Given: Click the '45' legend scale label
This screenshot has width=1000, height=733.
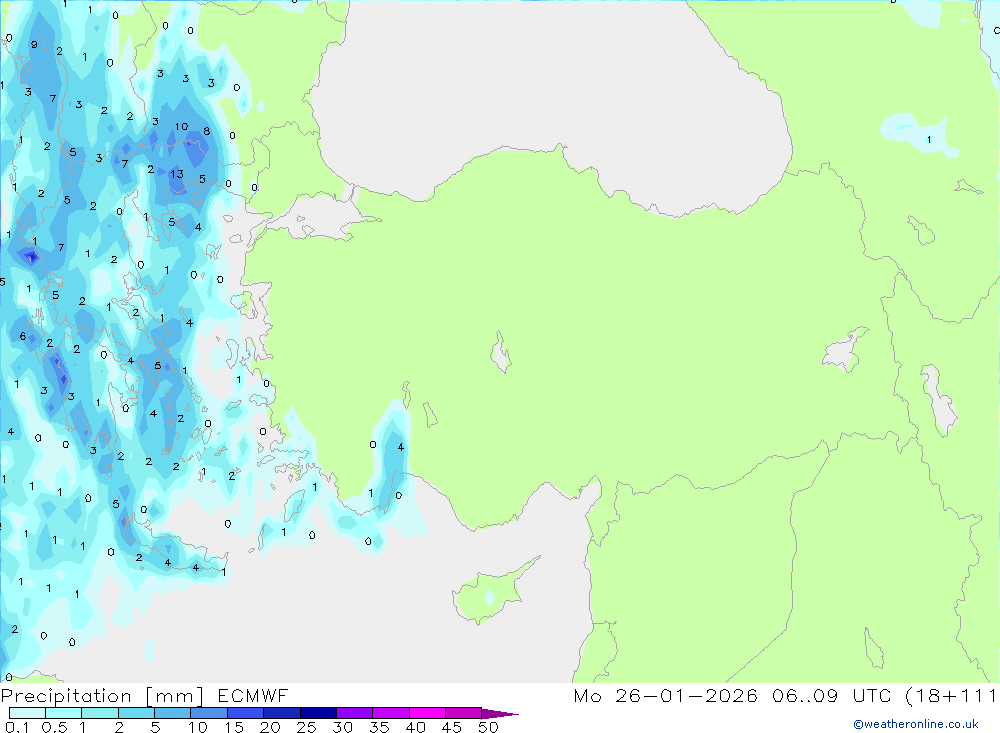Looking at the screenshot, I should click(452, 727).
